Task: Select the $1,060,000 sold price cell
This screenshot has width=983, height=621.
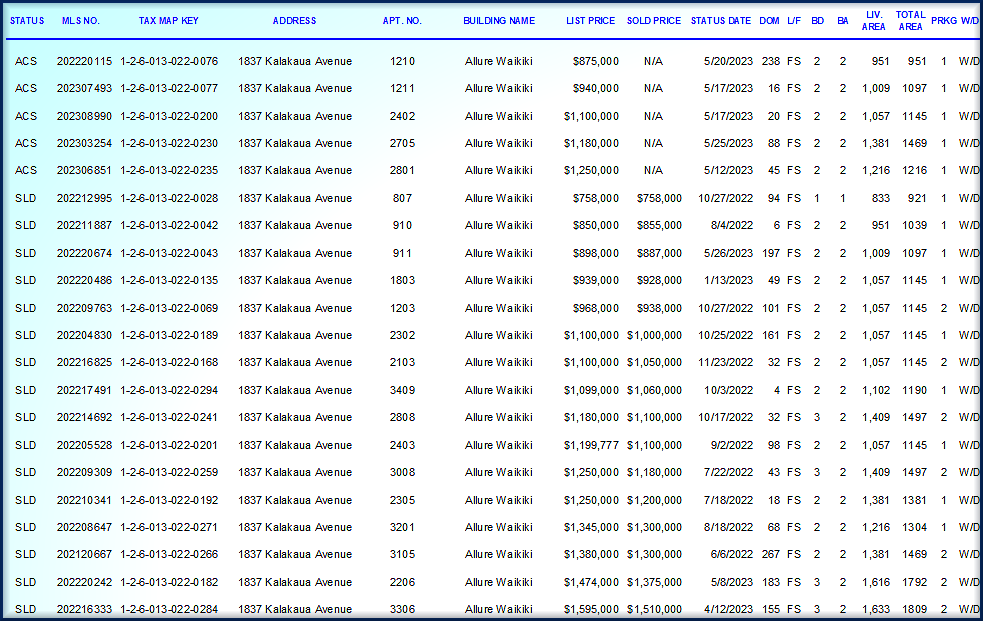Action: point(654,390)
